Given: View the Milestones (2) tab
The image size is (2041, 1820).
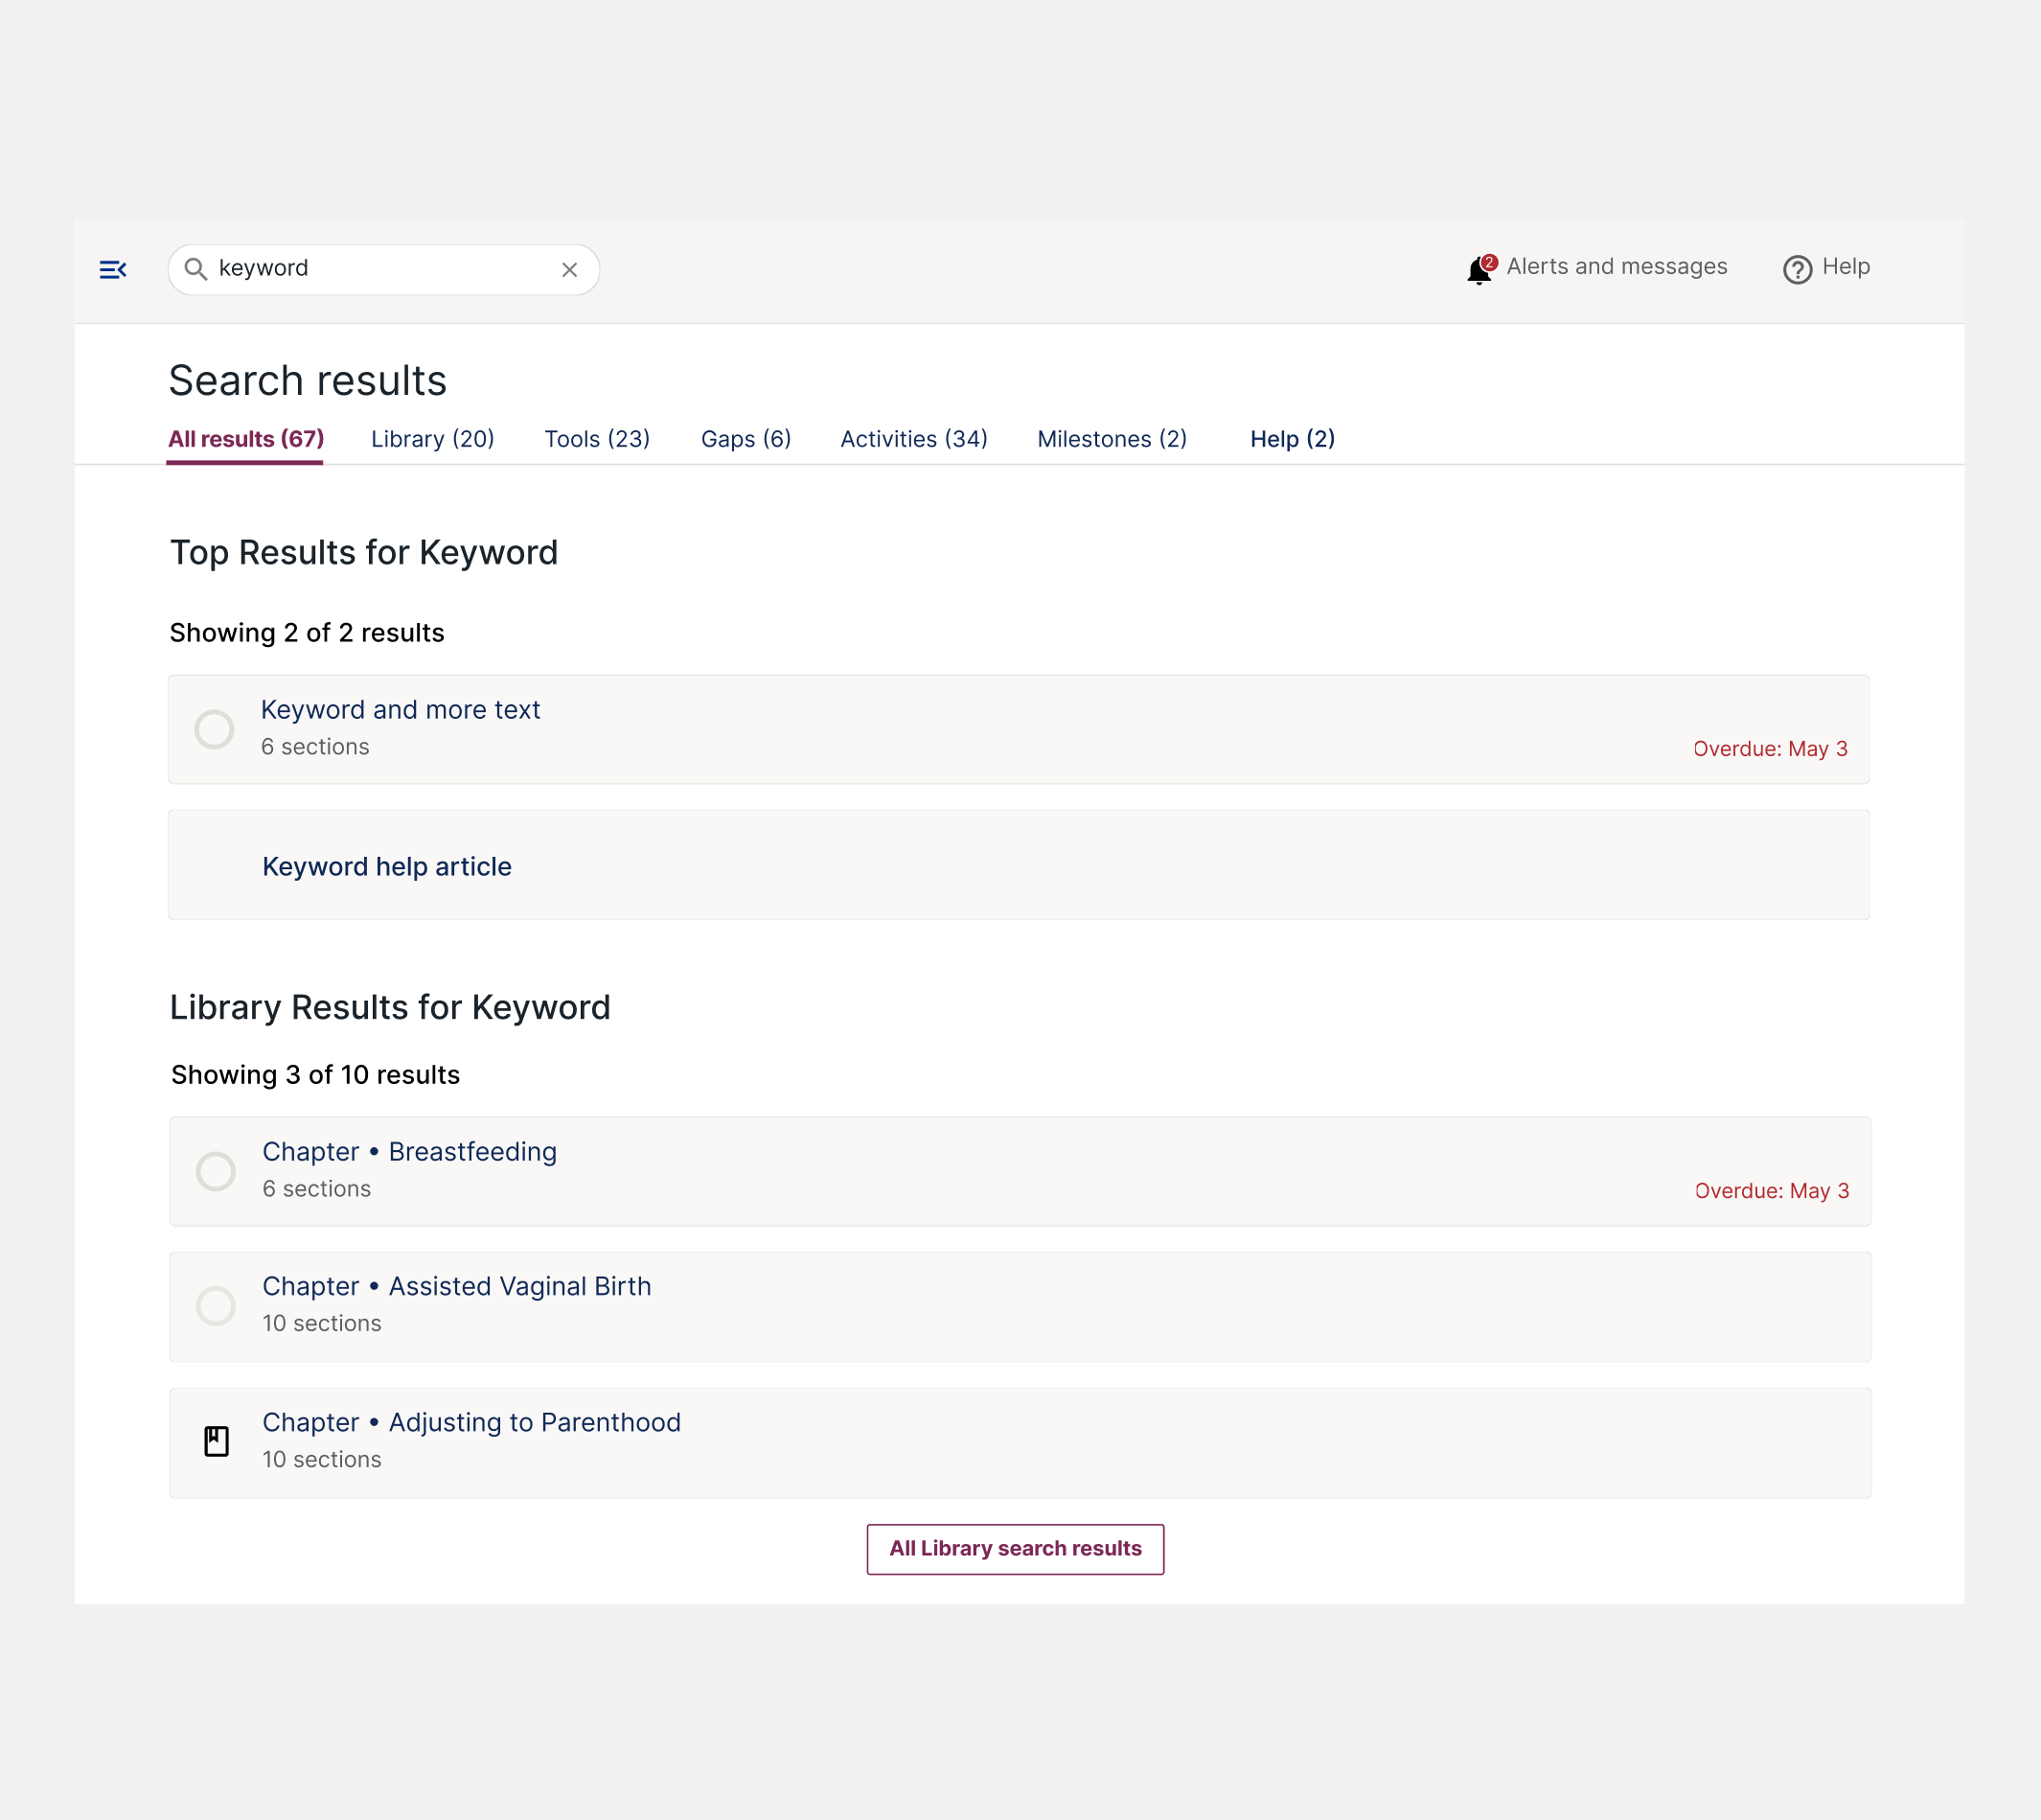Looking at the screenshot, I should tap(1112, 439).
